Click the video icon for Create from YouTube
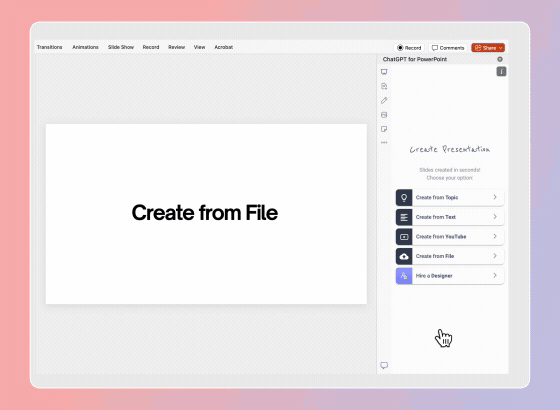Image resolution: width=560 pixels, height=410 pixels. click(404, 237)
